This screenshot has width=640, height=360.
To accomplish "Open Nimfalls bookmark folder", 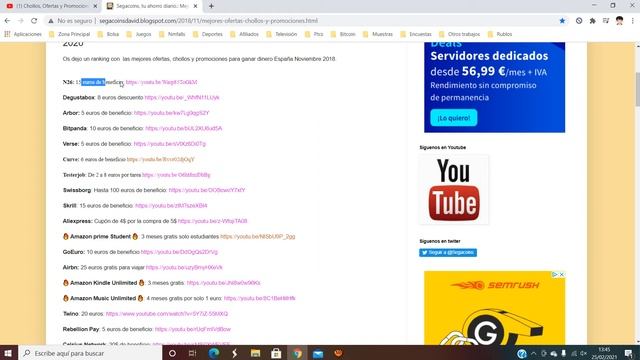I will 172,34.
